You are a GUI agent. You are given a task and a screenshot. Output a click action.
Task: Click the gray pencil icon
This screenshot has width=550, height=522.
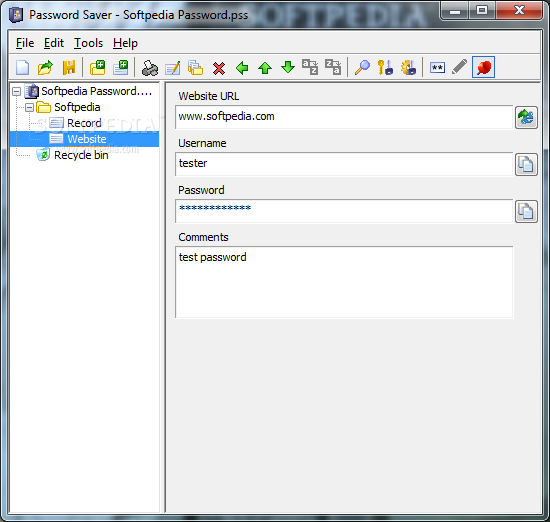(x=460, y=67)
